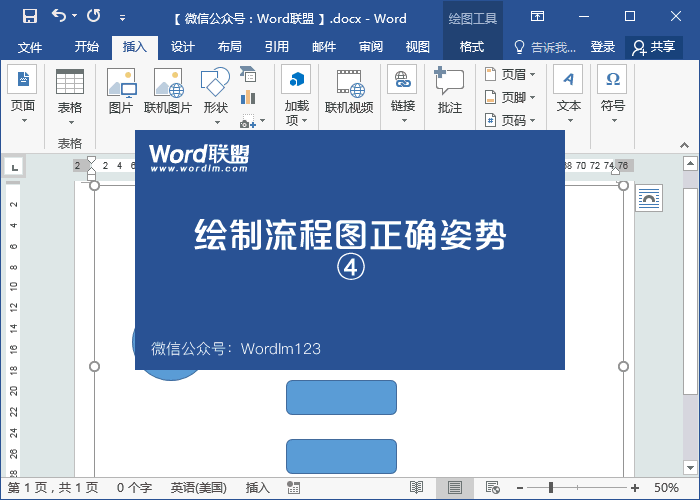Open the 文件 menu

[30, 47]
